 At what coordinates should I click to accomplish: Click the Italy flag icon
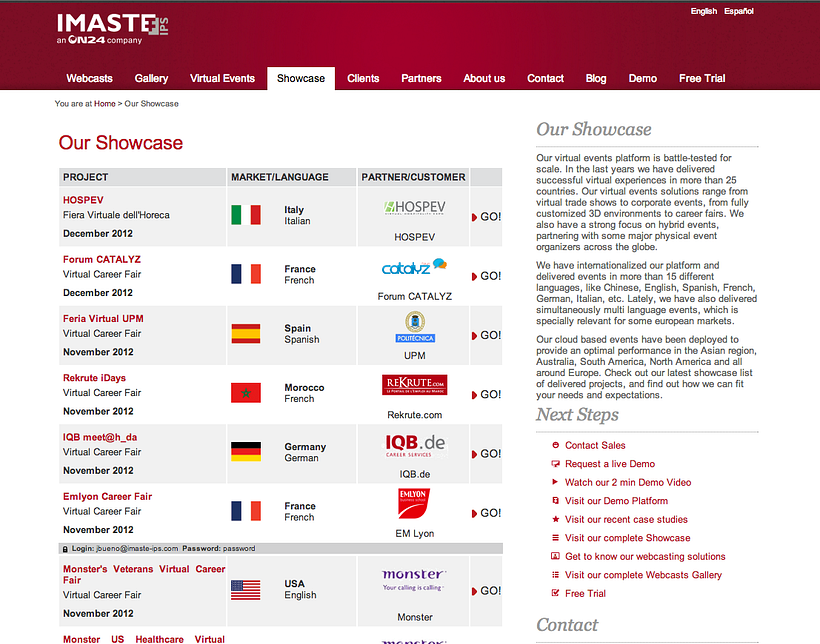[x=246, y=215]
